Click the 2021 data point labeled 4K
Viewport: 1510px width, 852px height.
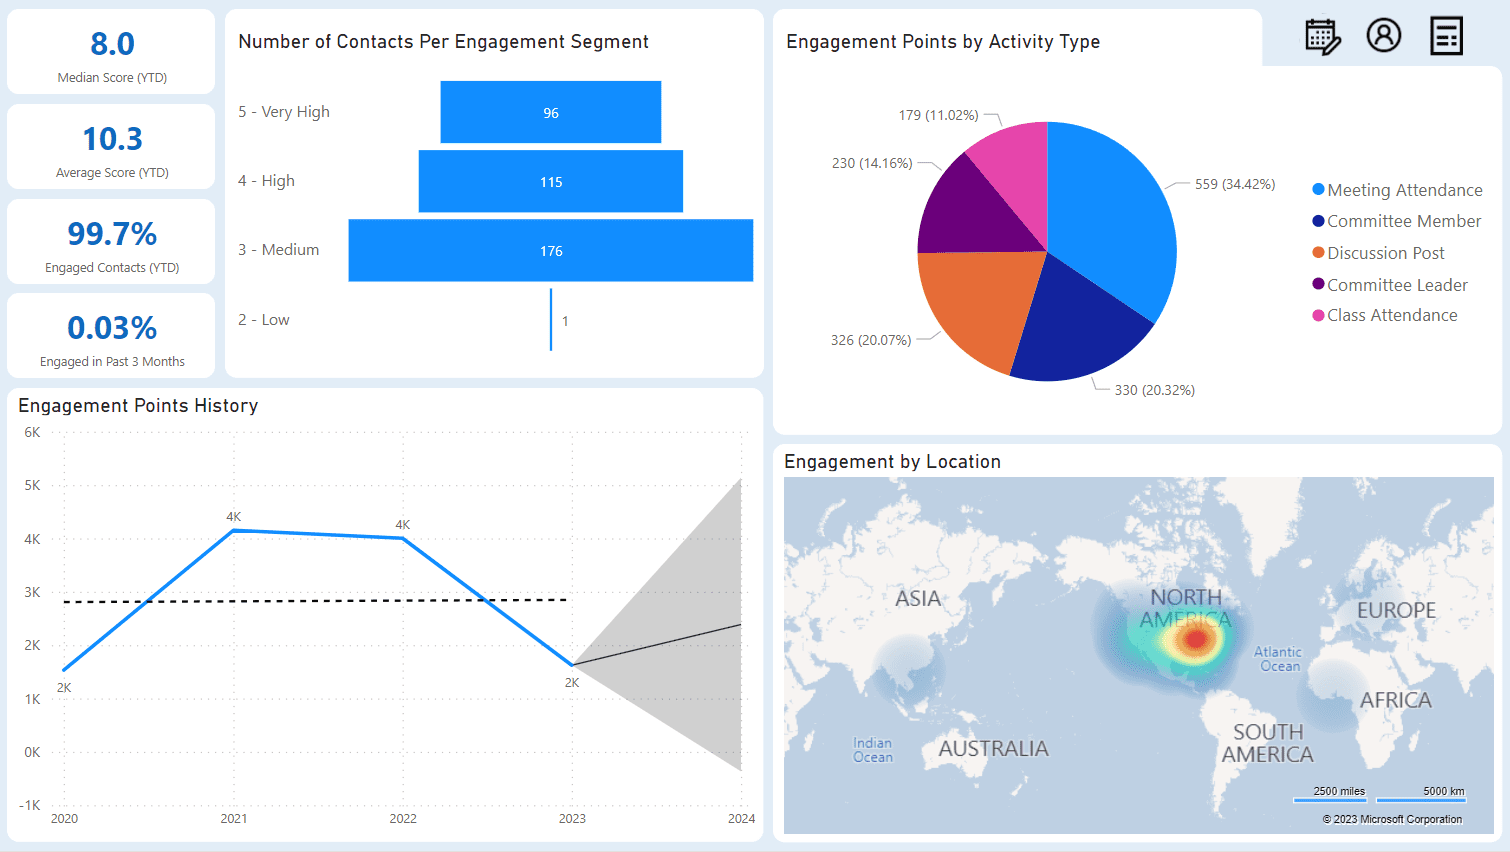(x=234, y=531)
